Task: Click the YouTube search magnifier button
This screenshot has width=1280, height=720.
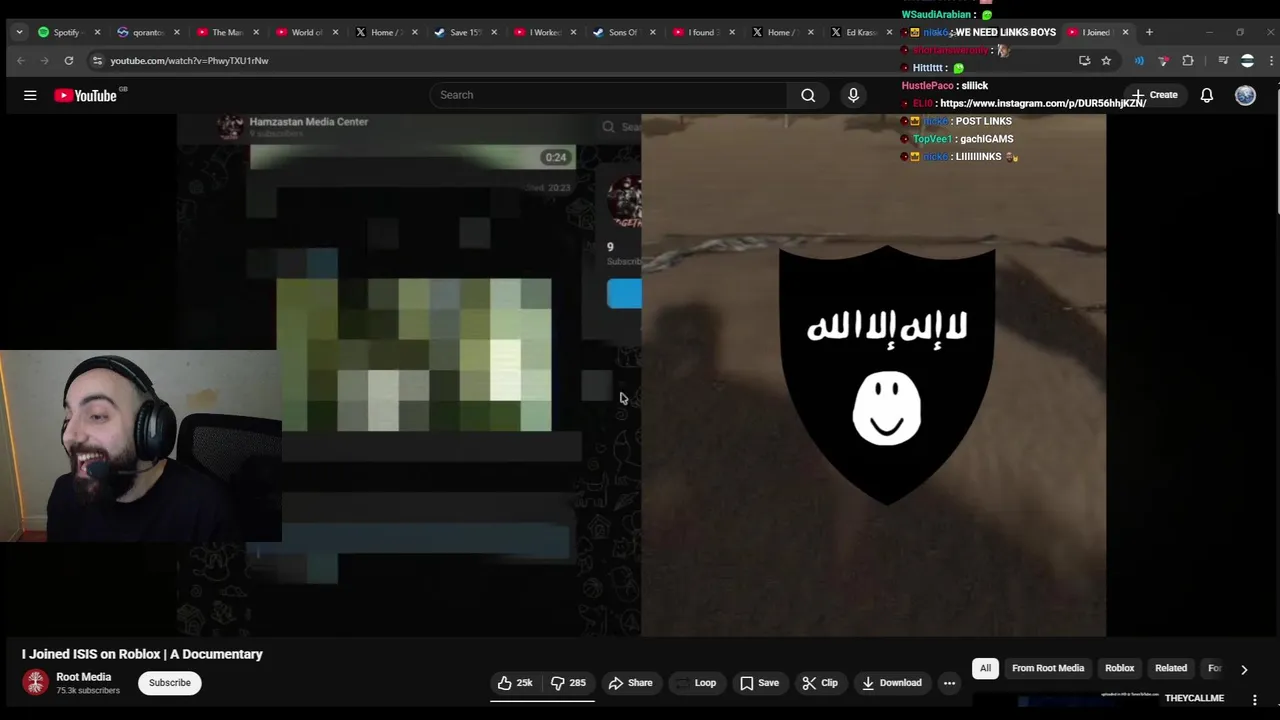Action: (x=808, y=95)
